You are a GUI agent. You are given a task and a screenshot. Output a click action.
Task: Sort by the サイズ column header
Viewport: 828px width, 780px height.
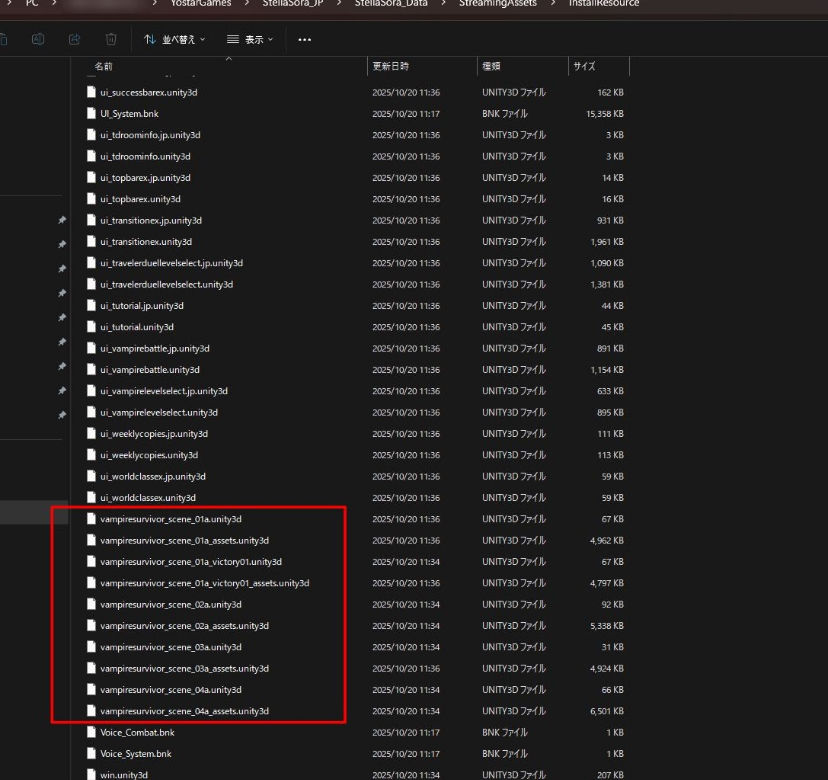[x=584, y=66]
